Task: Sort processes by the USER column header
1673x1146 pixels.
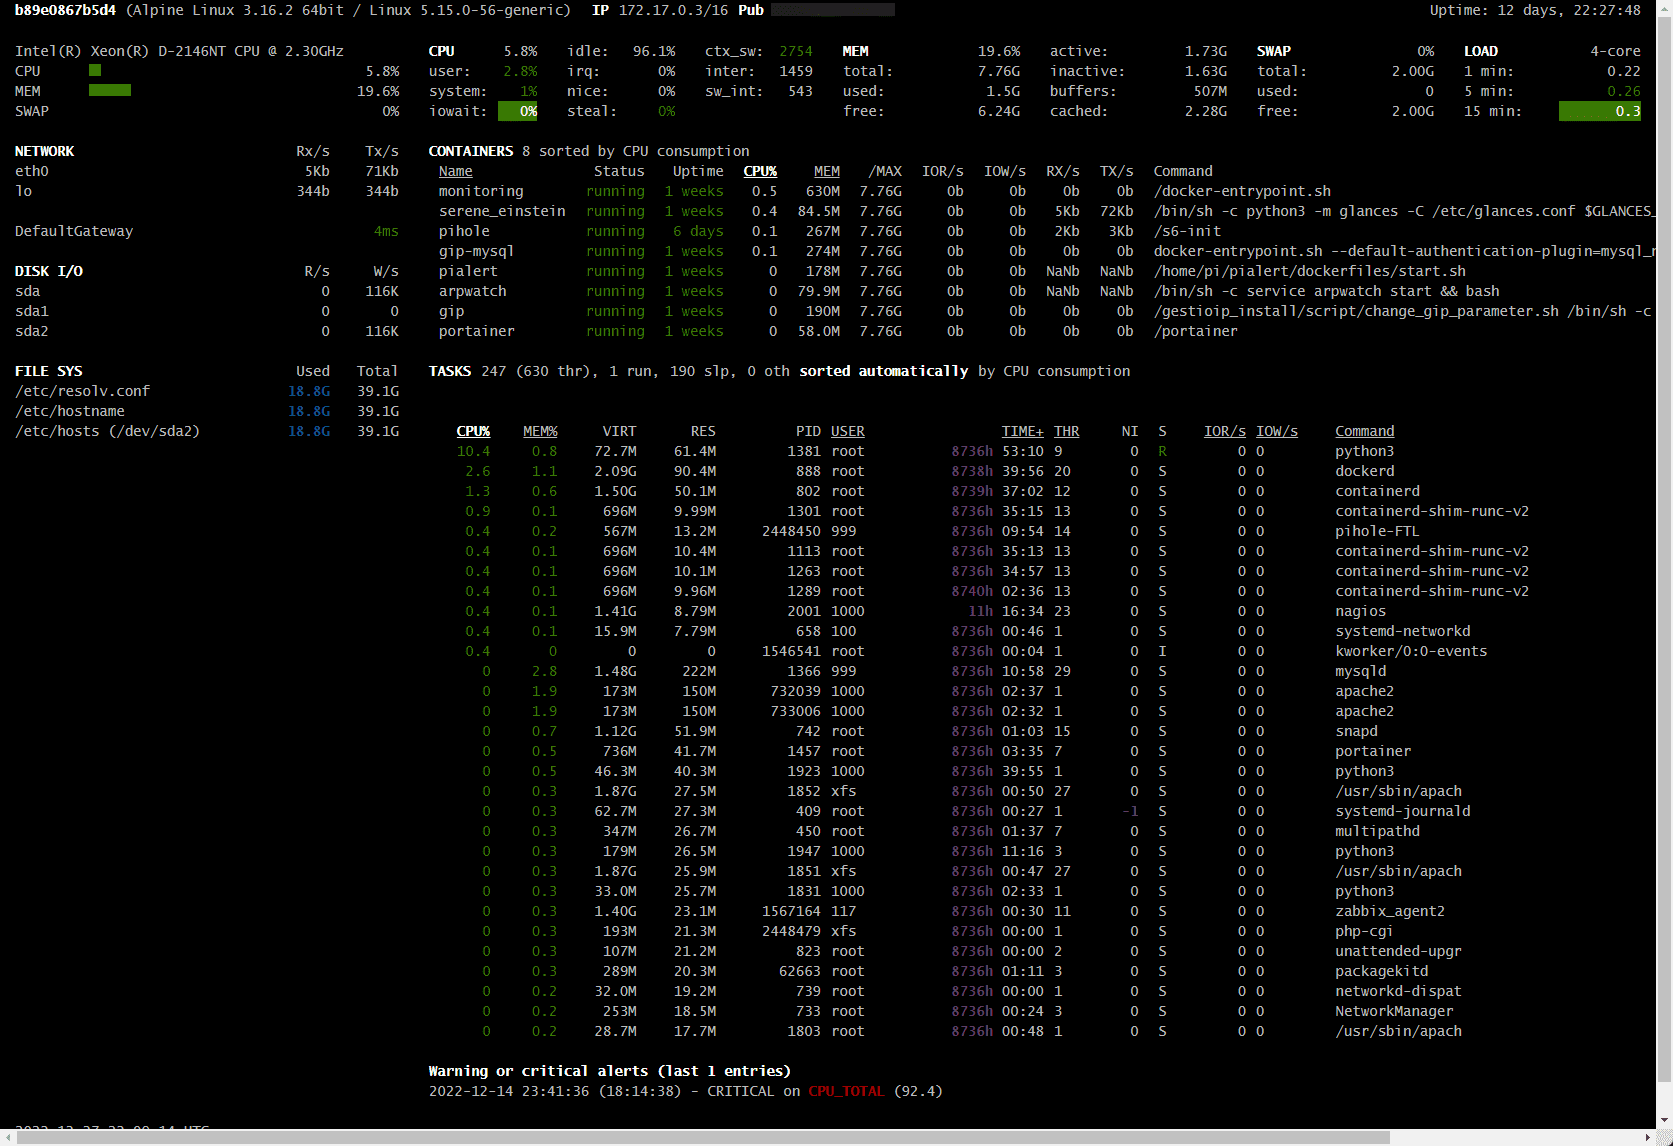Action: pos(847,431)
